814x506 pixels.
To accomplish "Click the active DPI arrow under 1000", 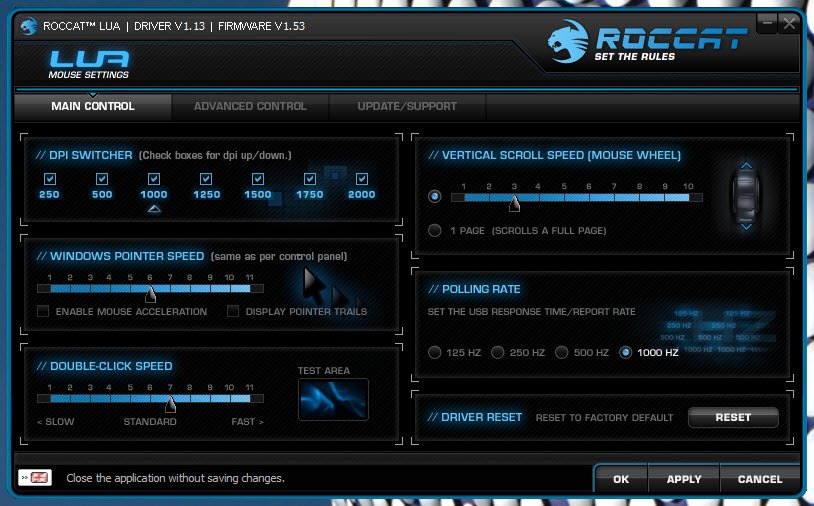I will pyautogui.click(x=154, y=209).
